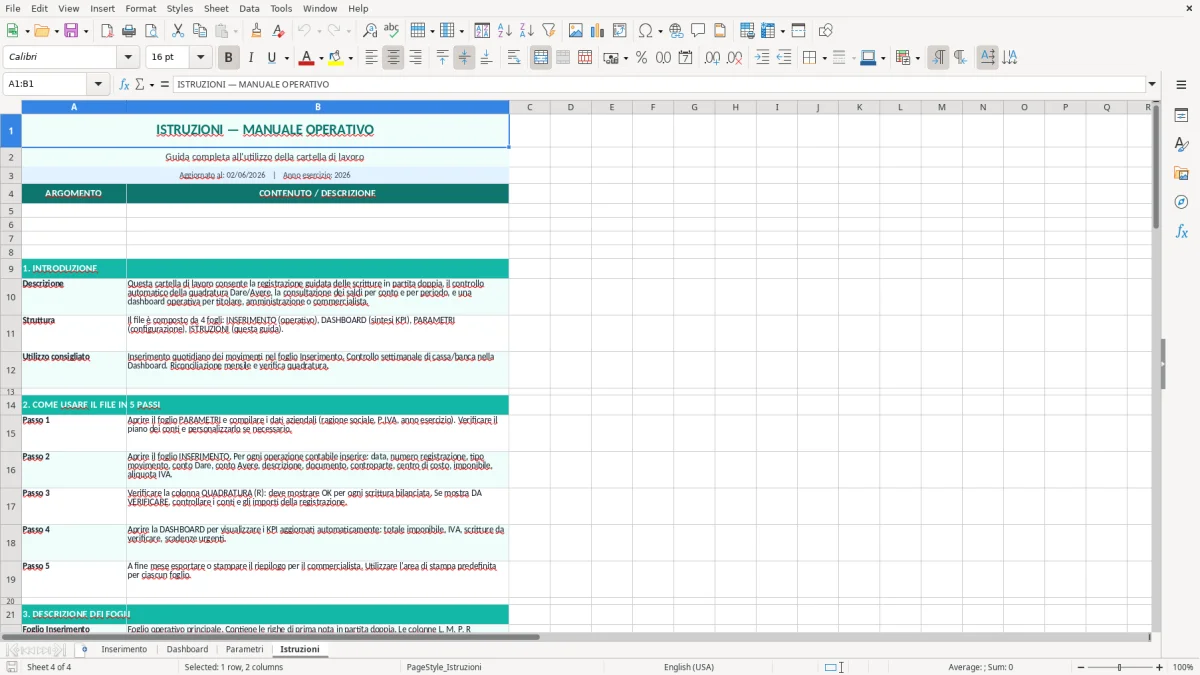Toggle Wrap Text
Screen dimensions: 1200x675
(514, 58)
